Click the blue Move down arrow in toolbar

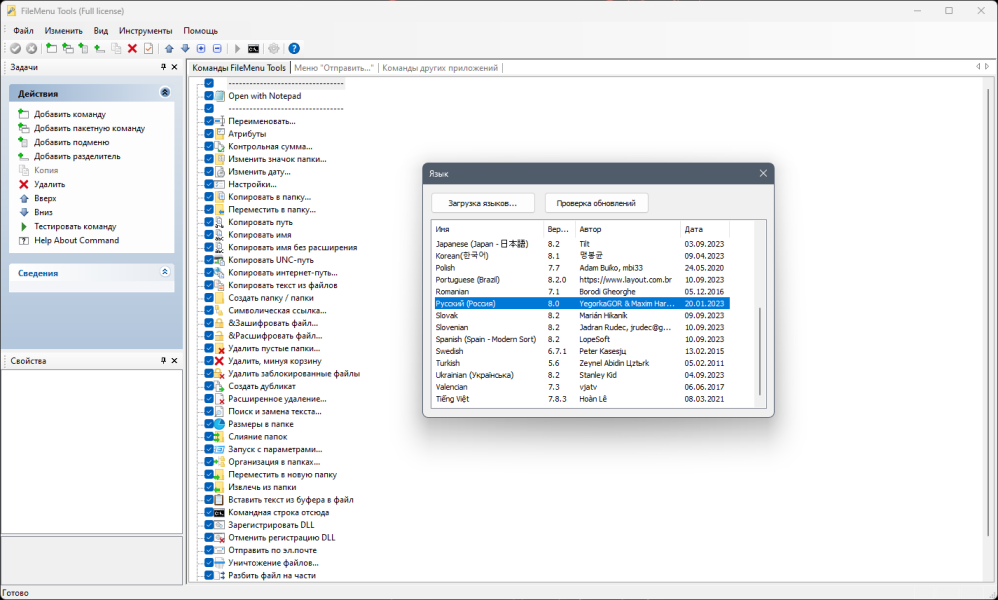pyautogui.click(x=185, y=48)
